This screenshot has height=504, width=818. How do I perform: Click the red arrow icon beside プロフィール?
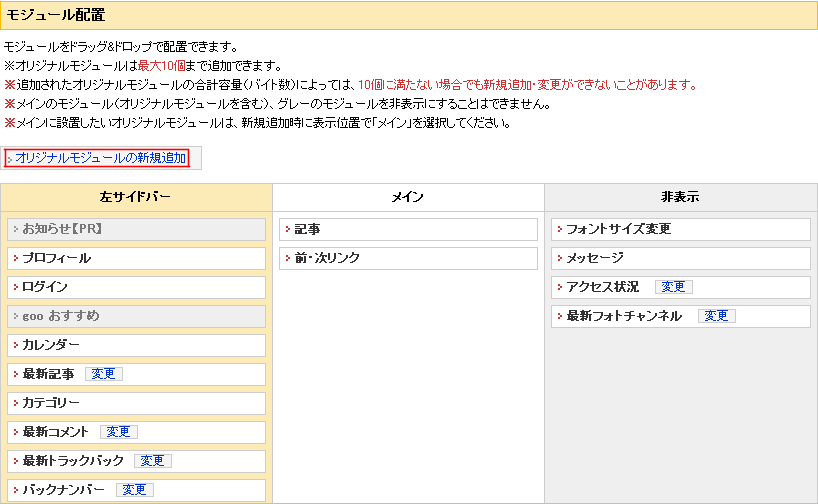[x=16, y=258]
